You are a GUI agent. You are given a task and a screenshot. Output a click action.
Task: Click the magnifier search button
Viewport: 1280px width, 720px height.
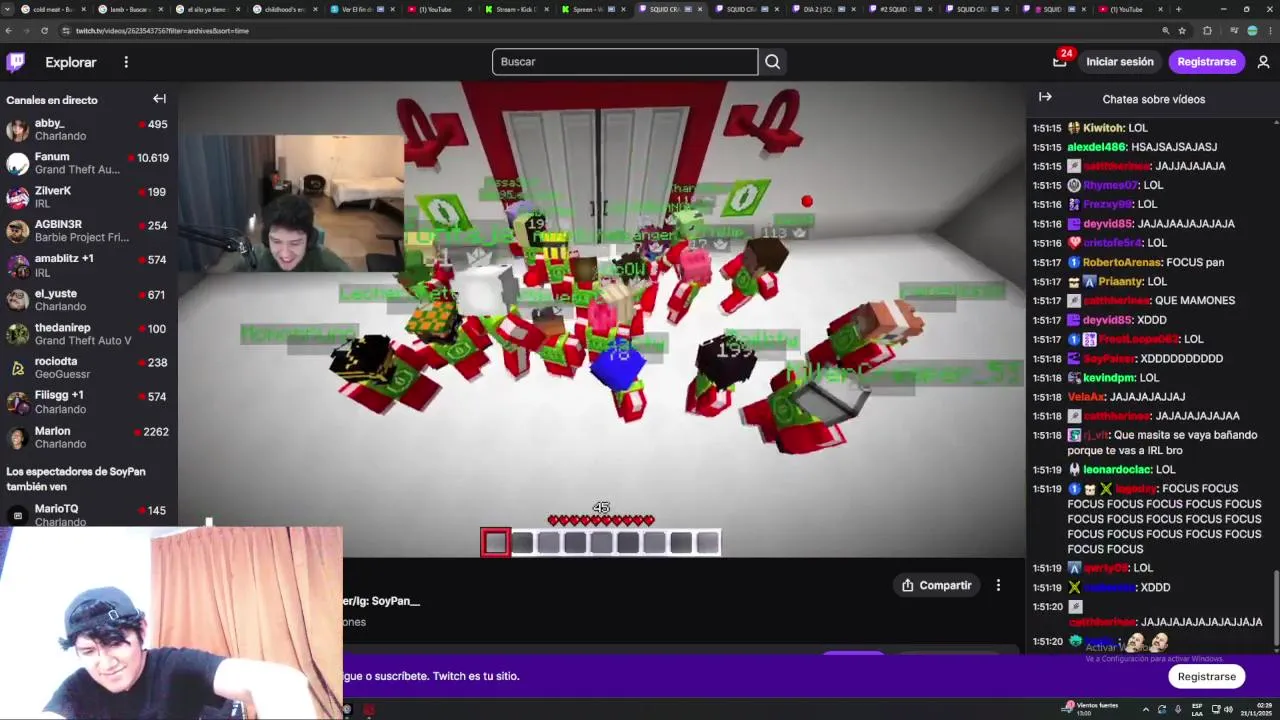click(x=772, y=62)
